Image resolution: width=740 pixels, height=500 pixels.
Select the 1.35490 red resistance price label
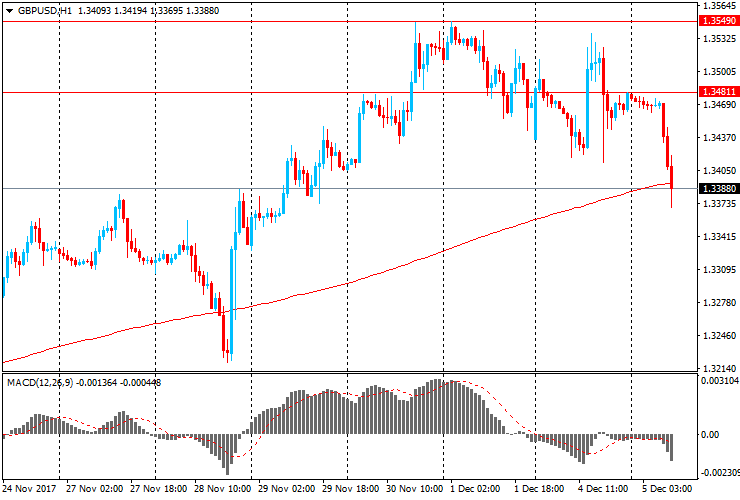pyautogui.click(x=719, y=21)
